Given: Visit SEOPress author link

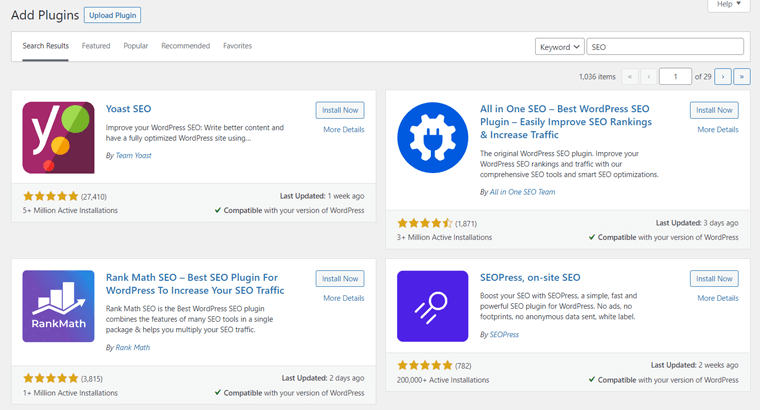Looking at the screenshot, I should pos(504,334).
